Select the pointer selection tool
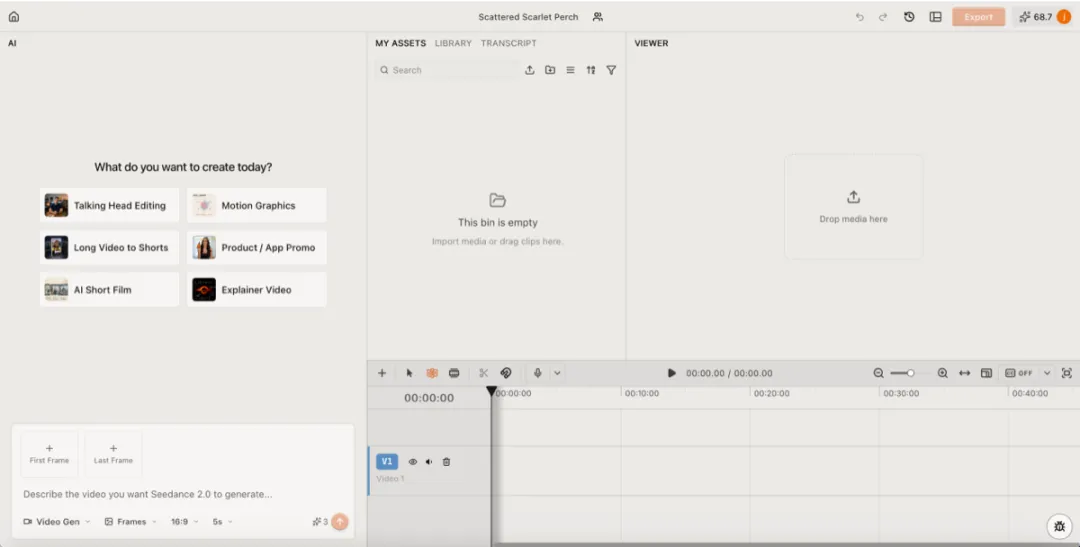This screenshot has height=547, width=1080. [x=409, y=373]
